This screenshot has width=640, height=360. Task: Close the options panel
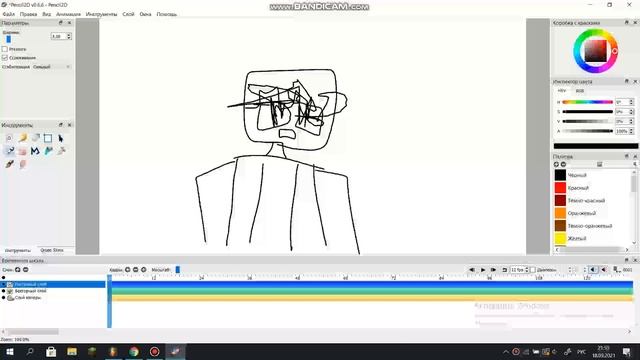tap(69, 23)
